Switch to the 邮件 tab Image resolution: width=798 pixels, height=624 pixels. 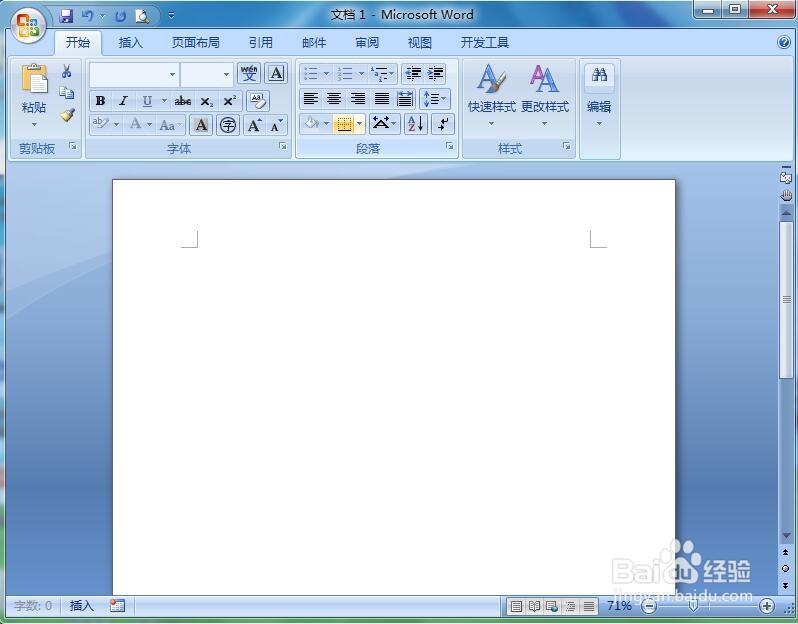[x=314, y=43]
